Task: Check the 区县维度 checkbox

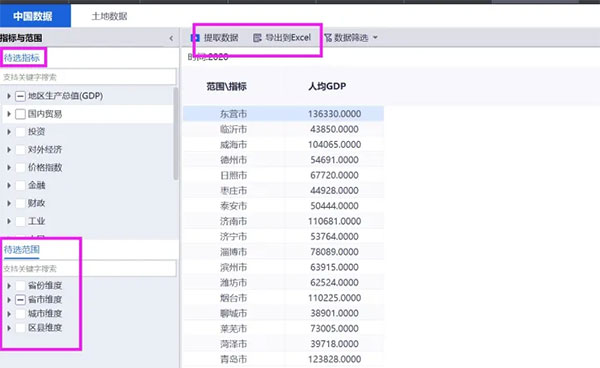Action: [x=20, y=328]
